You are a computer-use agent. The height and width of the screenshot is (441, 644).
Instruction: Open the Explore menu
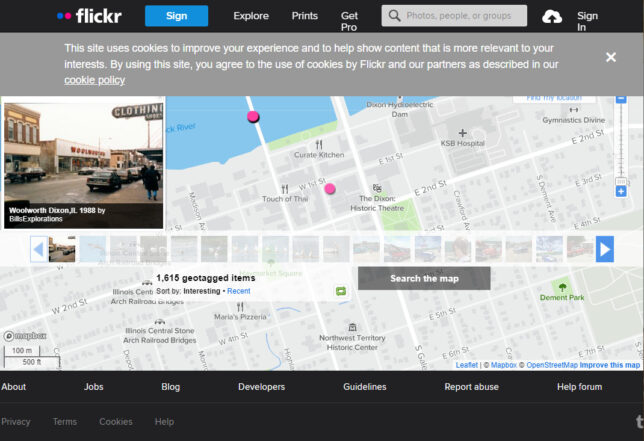[251, 16]
